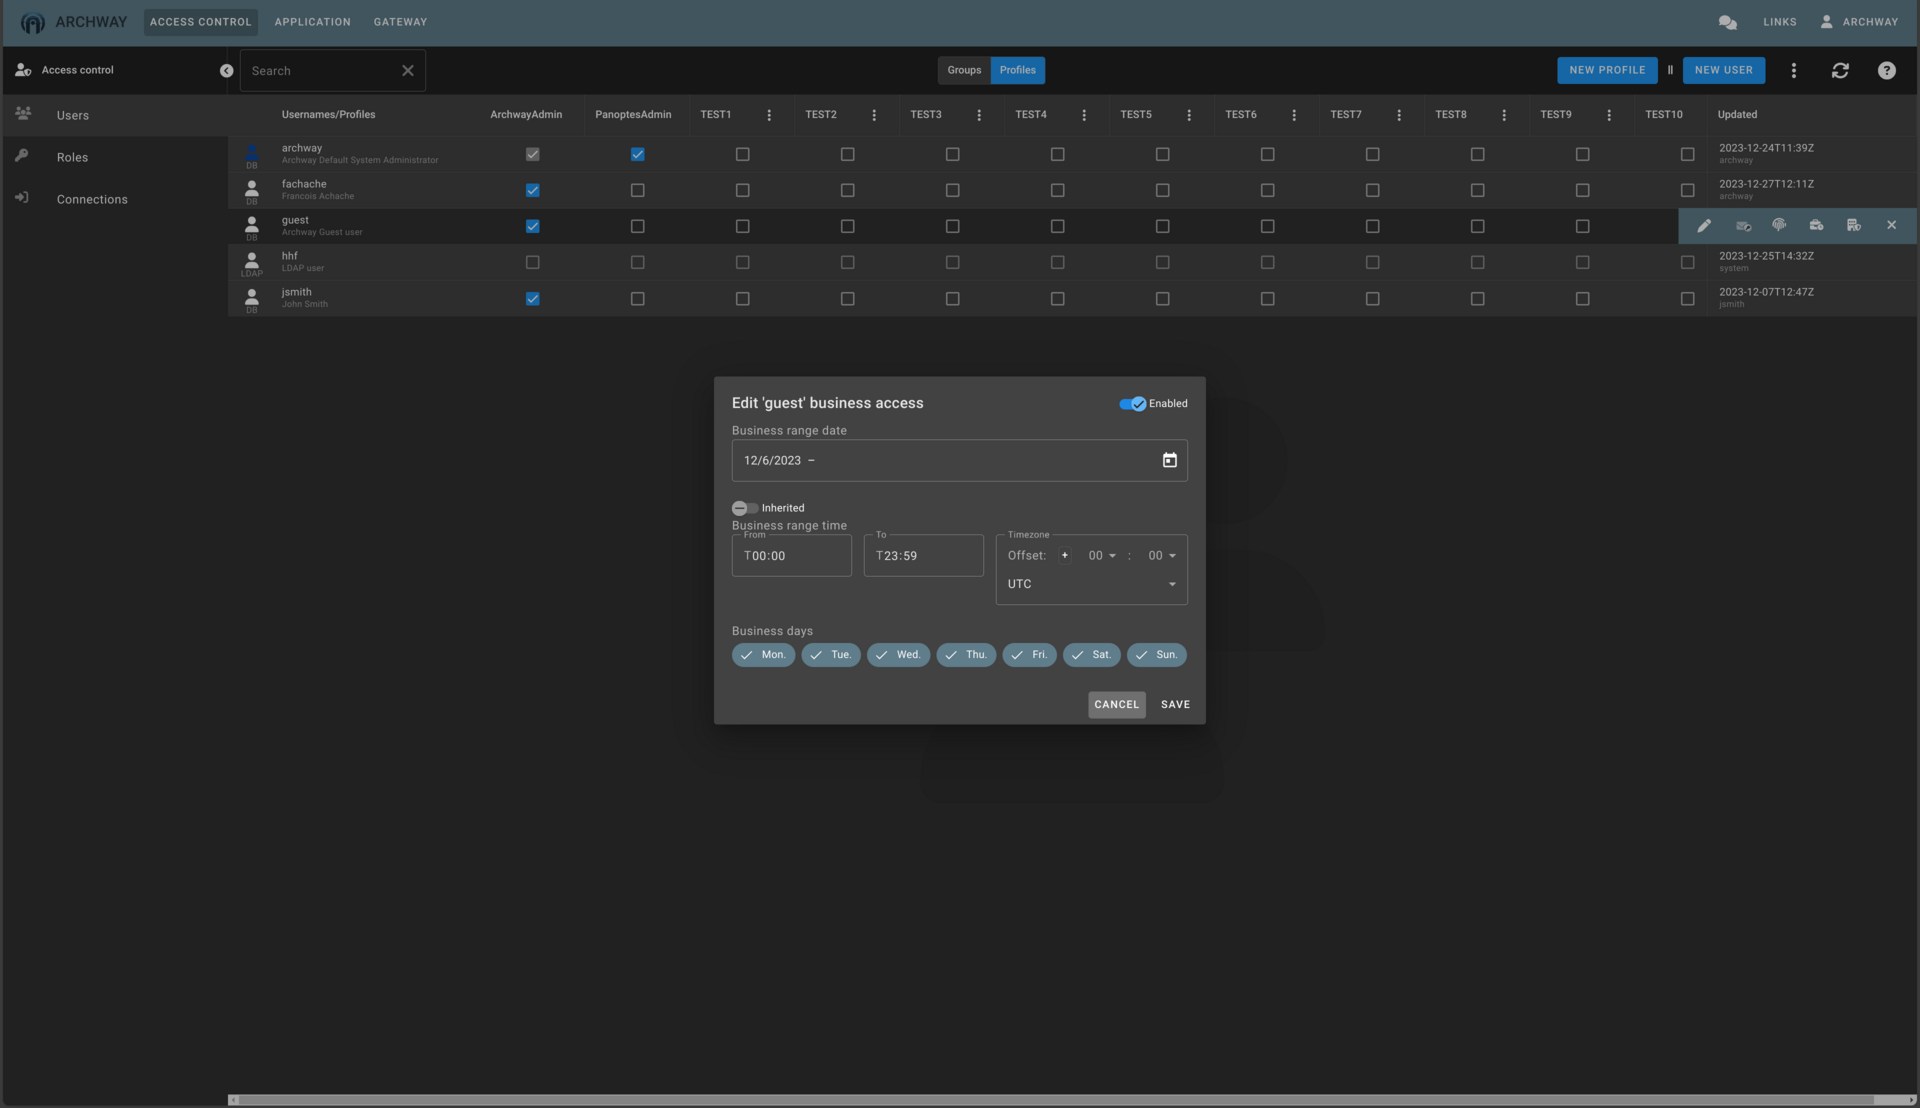The image size is (1920, 1108).
Task: Check TEST5 for archway row
Action: click(x=1162, y=154)
